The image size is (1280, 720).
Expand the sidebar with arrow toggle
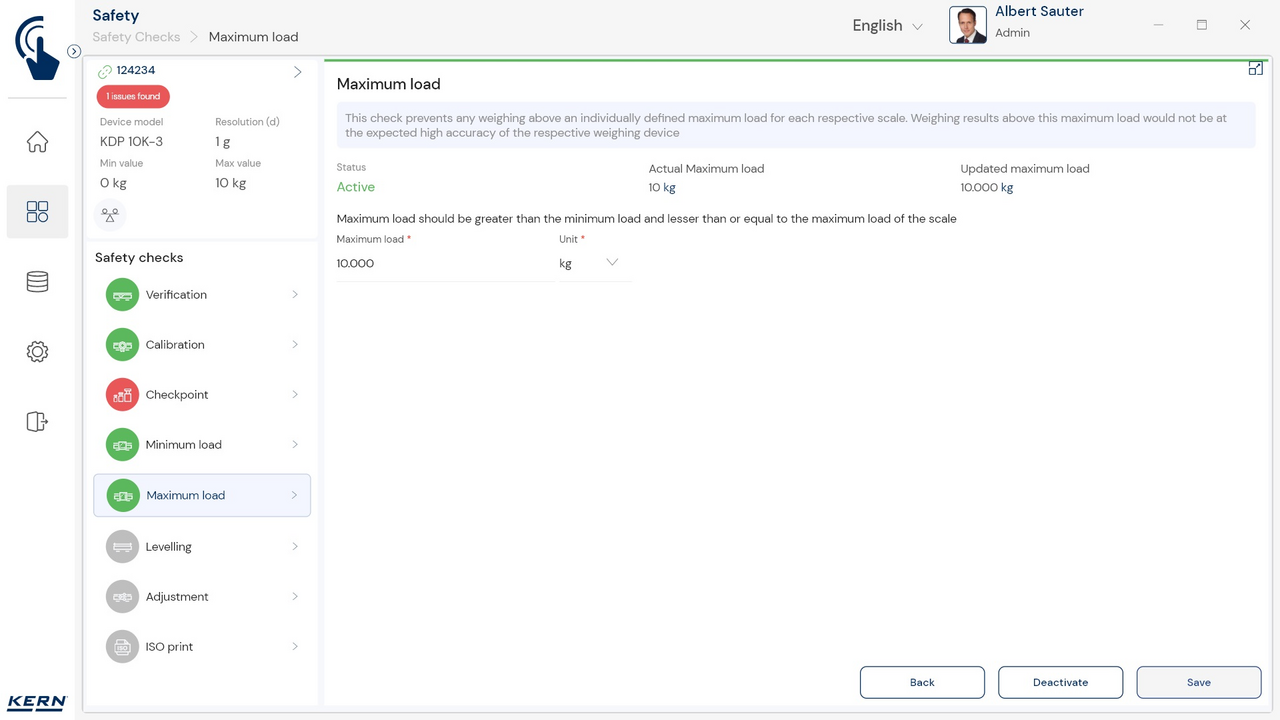click(x=74, y=51)
